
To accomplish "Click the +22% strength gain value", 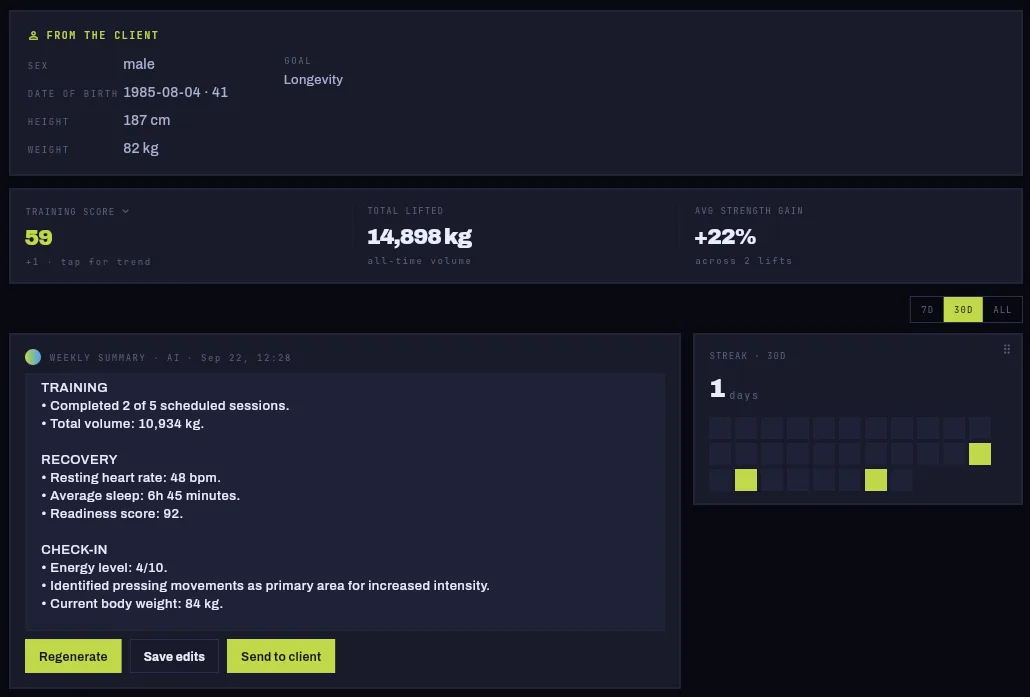I will click(x=725, y=236).
